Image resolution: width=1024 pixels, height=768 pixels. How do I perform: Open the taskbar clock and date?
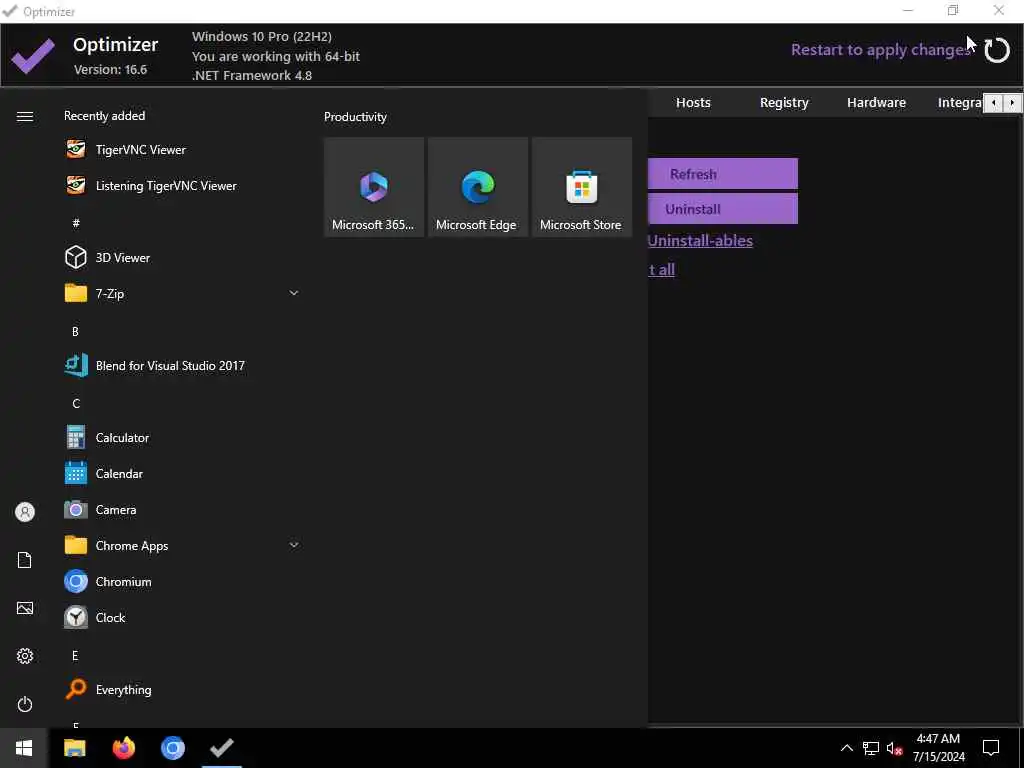coord(938,748)
